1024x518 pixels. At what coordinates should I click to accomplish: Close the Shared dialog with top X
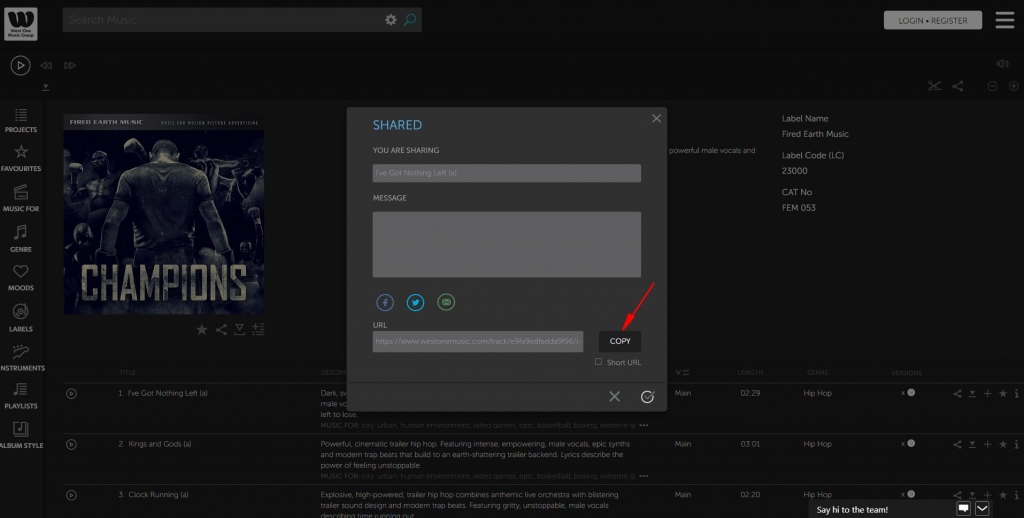coord(656,118)
